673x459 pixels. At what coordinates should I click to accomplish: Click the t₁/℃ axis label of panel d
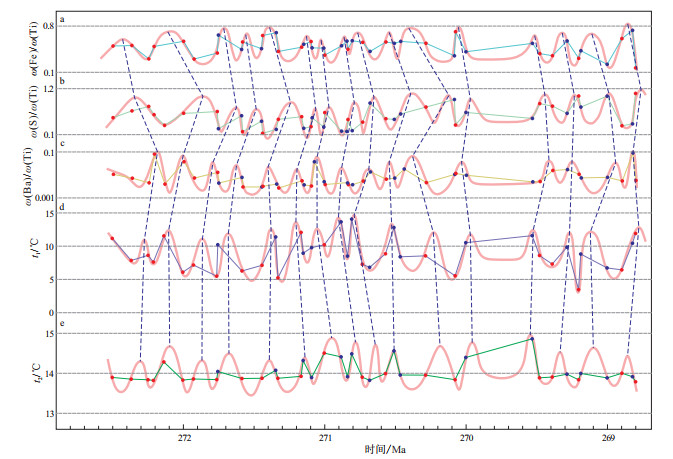click(x=35, y=246)
